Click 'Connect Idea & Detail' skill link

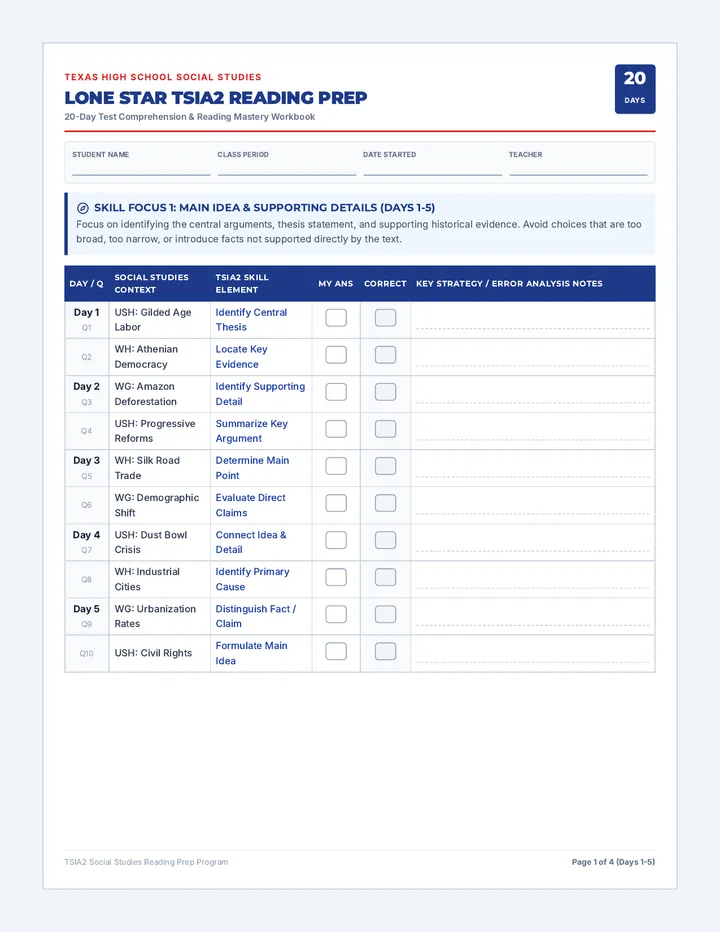(x=251, y=542)
